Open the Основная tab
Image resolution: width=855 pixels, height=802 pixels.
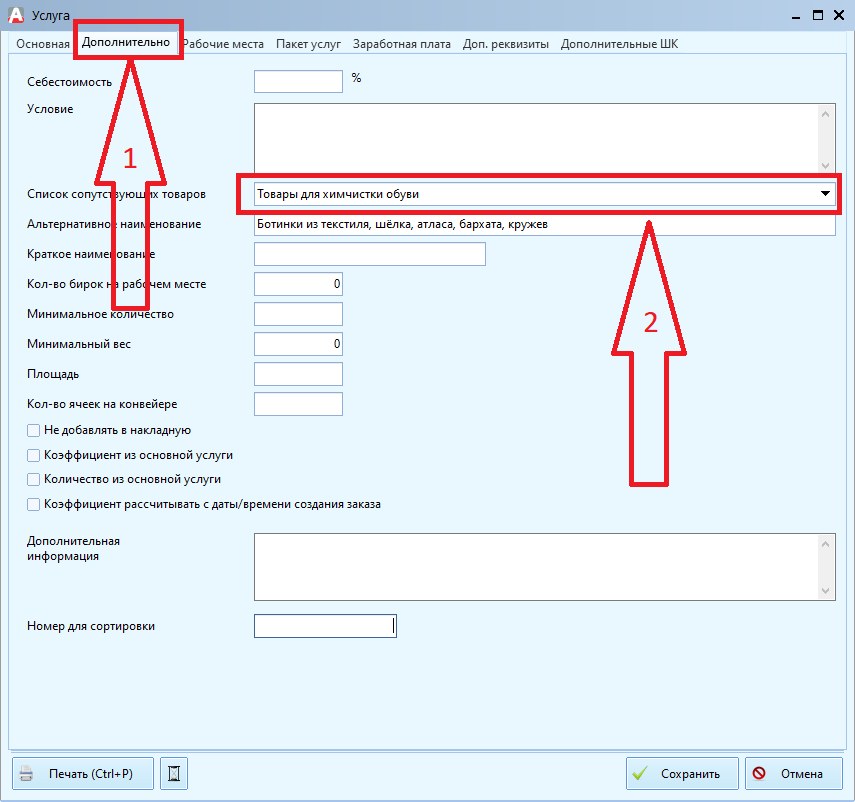click(x=43, y=44)
